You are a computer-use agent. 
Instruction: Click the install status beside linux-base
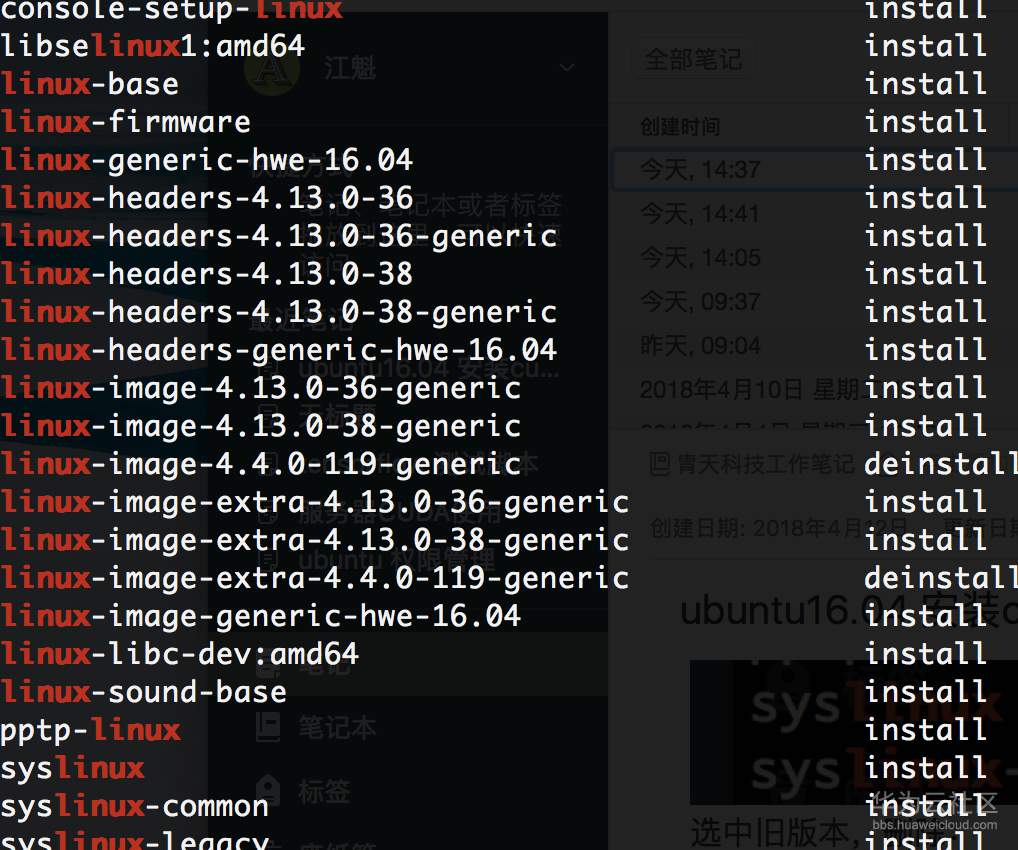[x=926, y=84]
